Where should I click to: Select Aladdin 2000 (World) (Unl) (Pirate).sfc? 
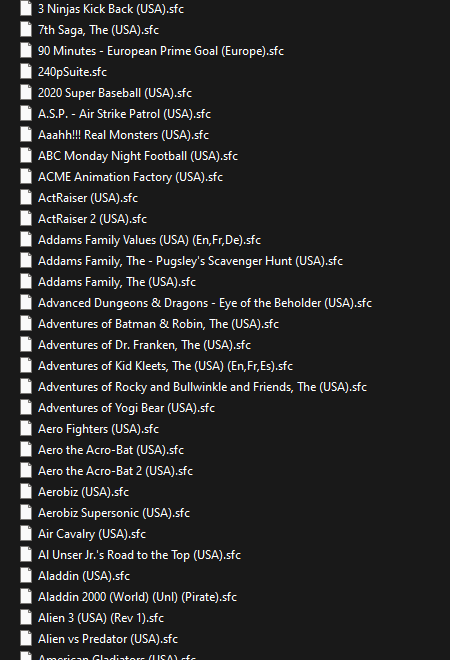[x=138, y=596]
